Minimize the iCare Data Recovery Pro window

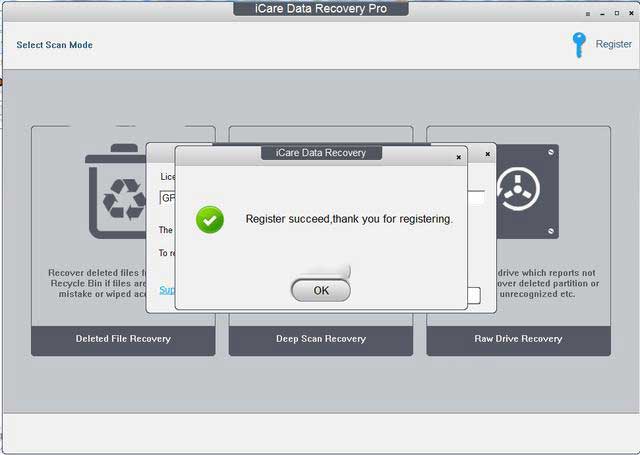pos(602,14)
